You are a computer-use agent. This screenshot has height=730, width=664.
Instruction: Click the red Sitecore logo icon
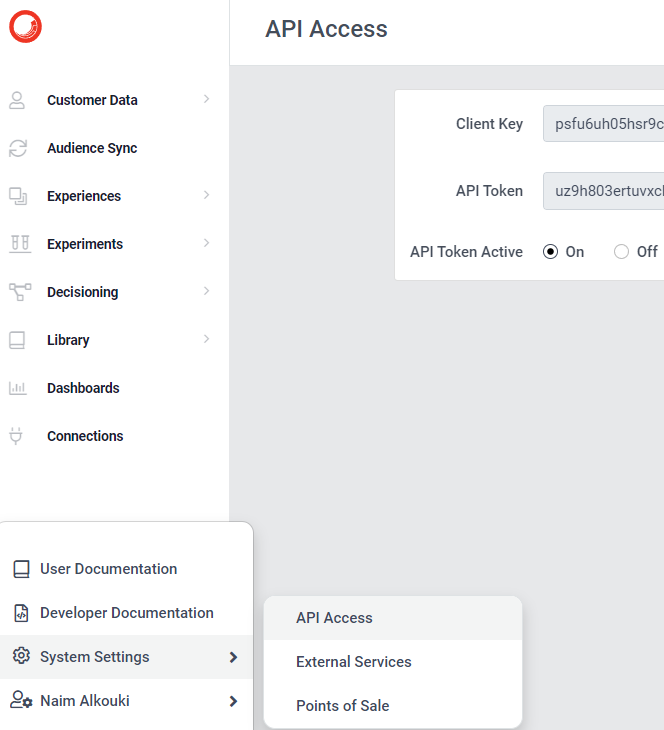pos(25,27)
